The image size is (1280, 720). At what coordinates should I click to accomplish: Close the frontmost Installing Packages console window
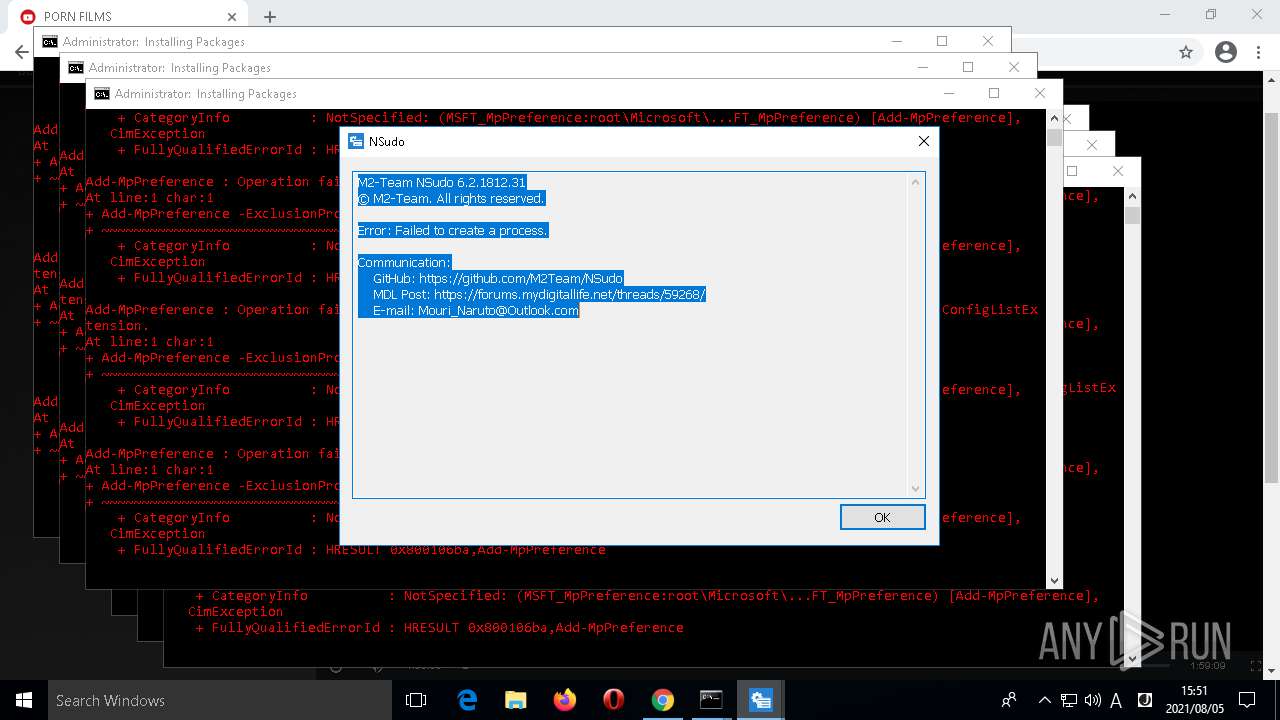(1040, 93)
